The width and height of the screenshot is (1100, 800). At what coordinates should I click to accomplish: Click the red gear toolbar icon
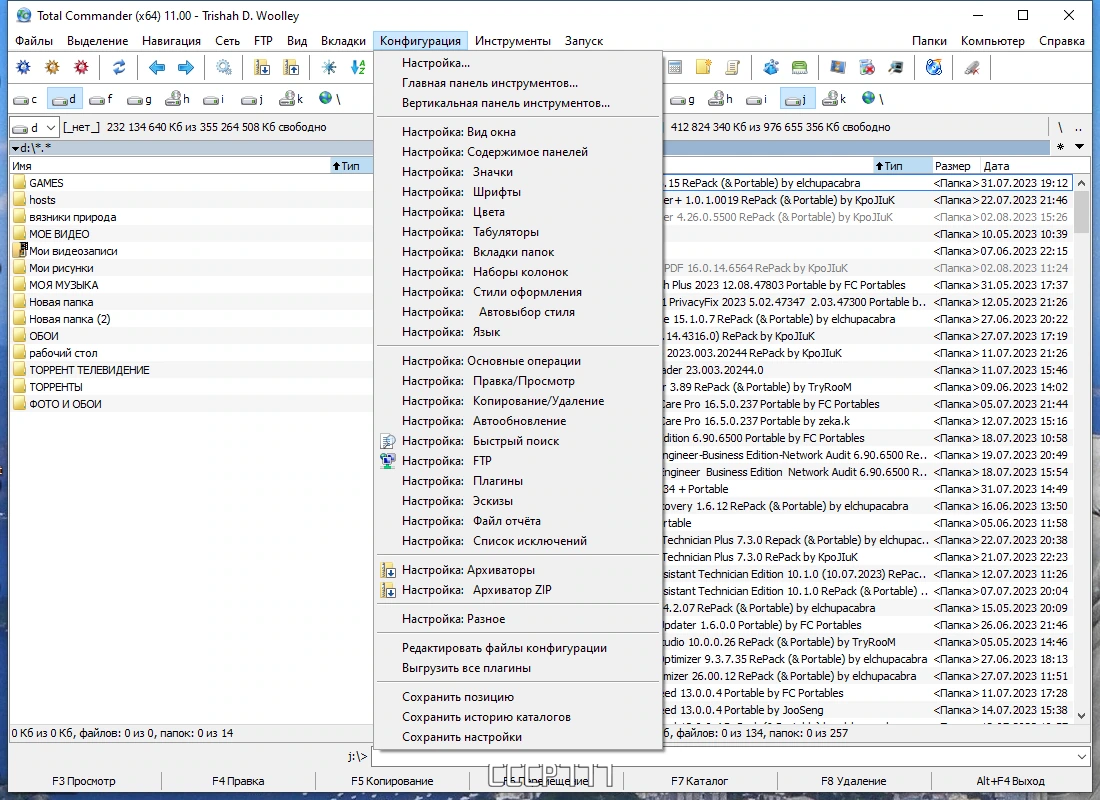[x=81, y=67]
